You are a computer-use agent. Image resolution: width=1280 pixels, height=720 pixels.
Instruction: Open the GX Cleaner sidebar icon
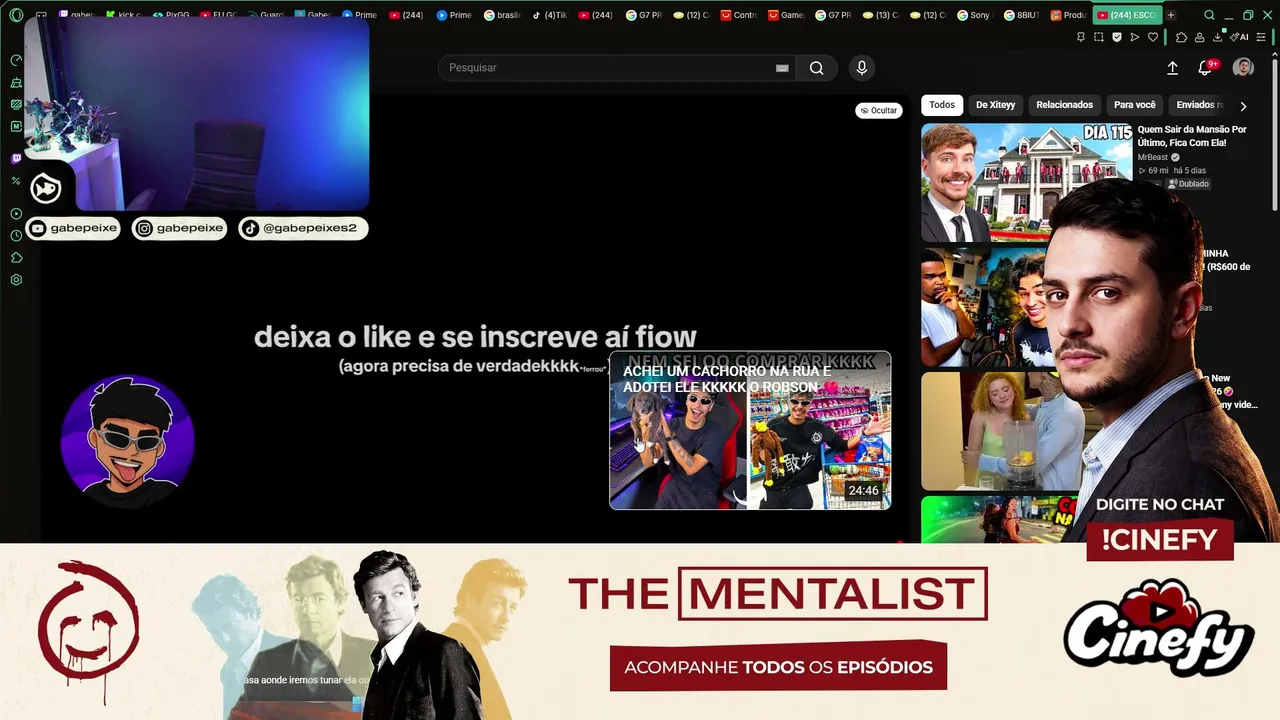(16, 82)
